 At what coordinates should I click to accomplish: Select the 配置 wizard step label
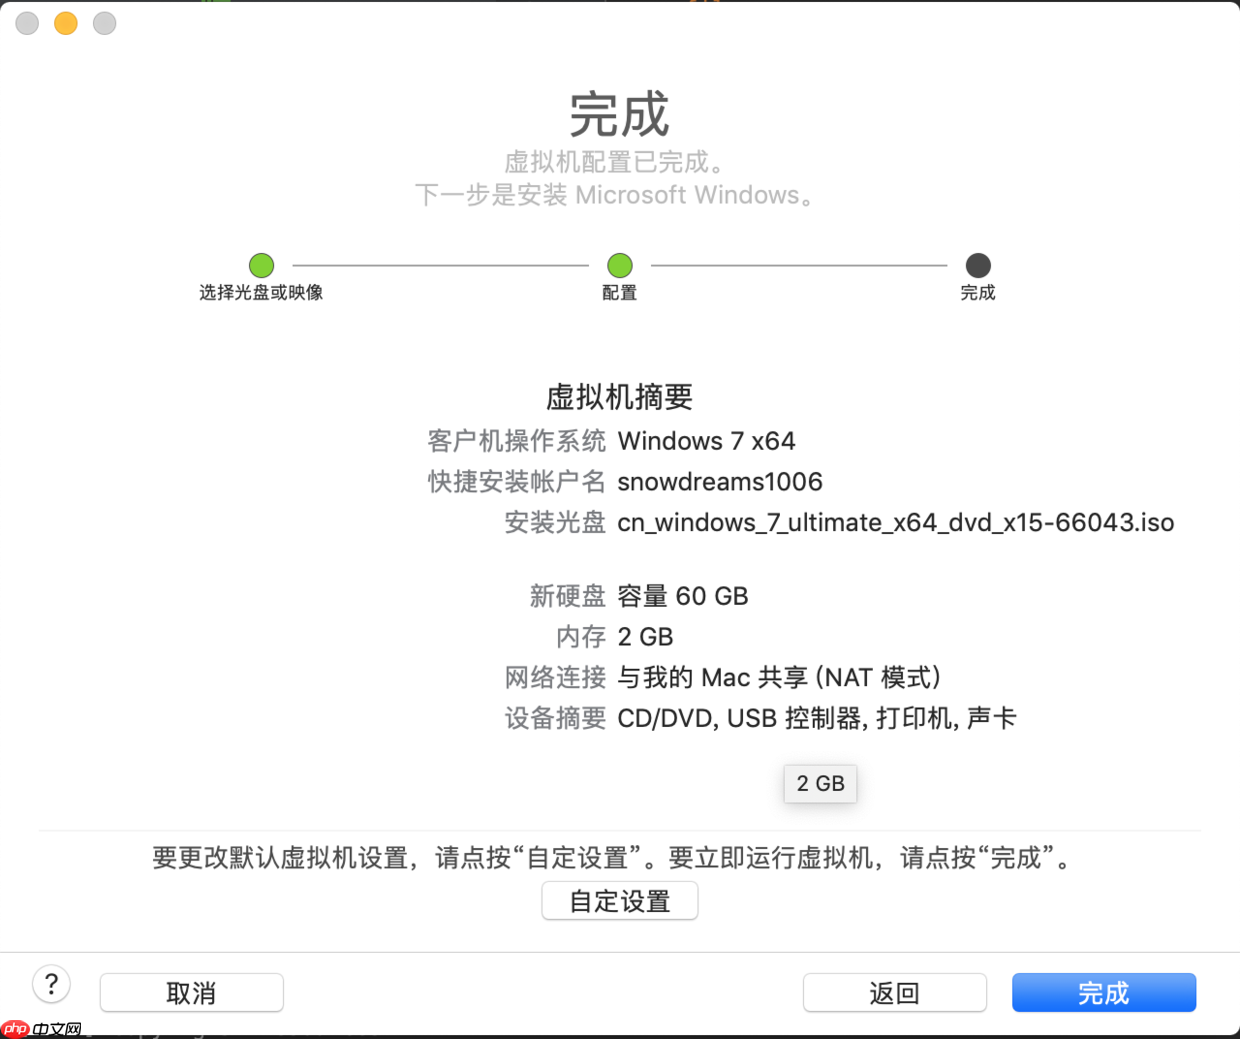pyautogui.click(x=619, y=296)
